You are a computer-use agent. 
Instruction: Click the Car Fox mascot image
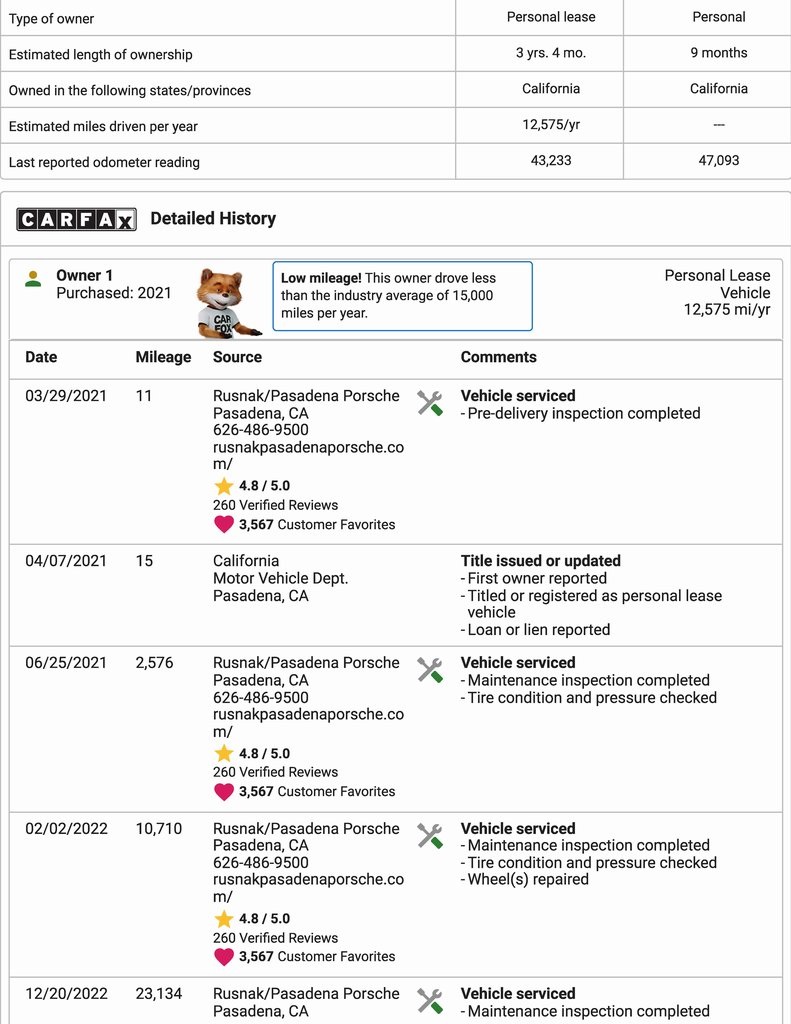coord(226,302)
